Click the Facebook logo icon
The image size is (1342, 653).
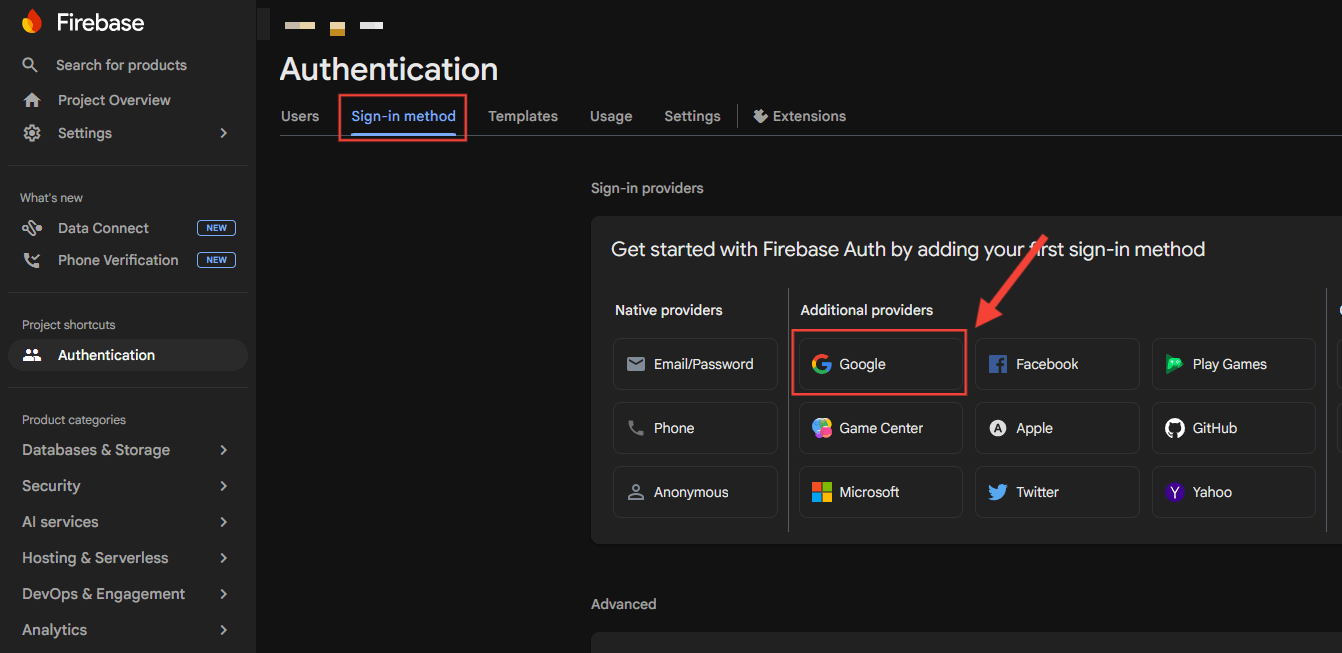(998, 364)
